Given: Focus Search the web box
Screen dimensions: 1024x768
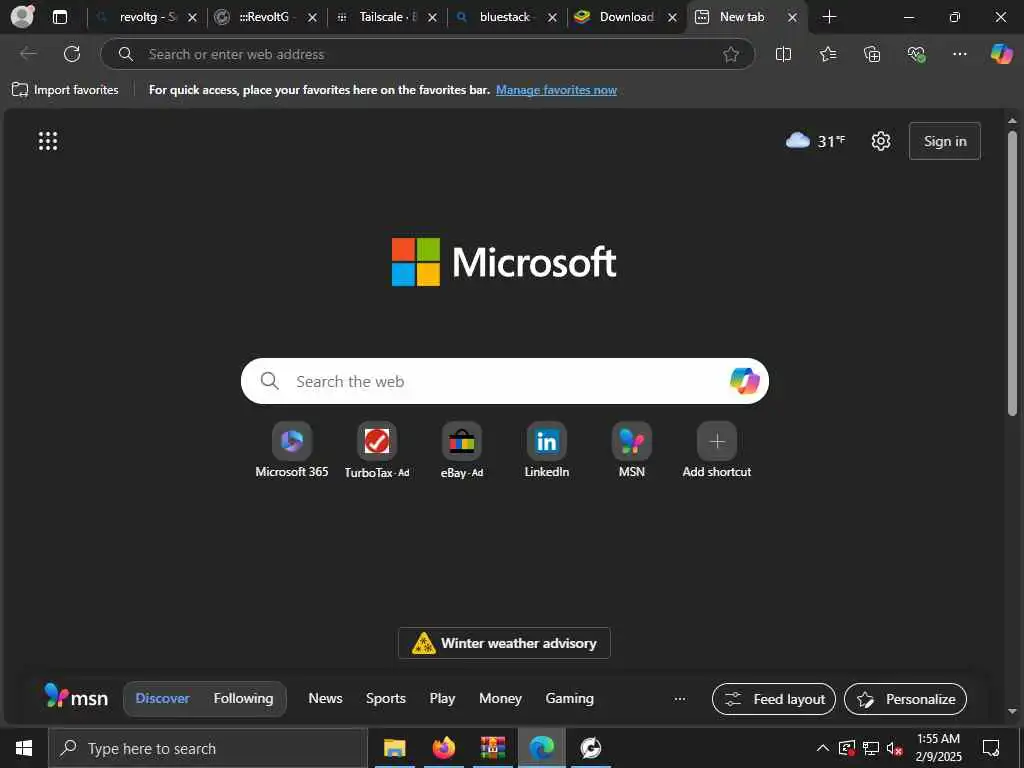Looking at the screenshot, I should point(504,381).
